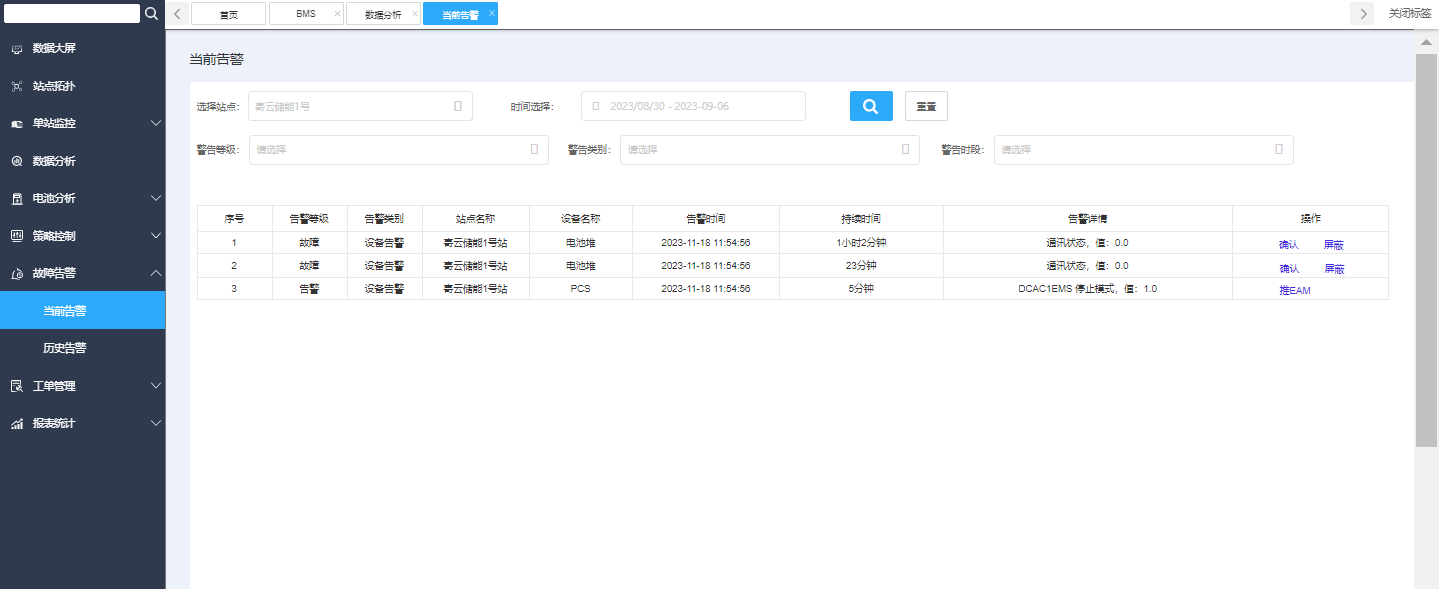Switch to the 数据分析 tab
Image resolution: width=1441 pixels, height=589 pixels.
tap(383, 14)
